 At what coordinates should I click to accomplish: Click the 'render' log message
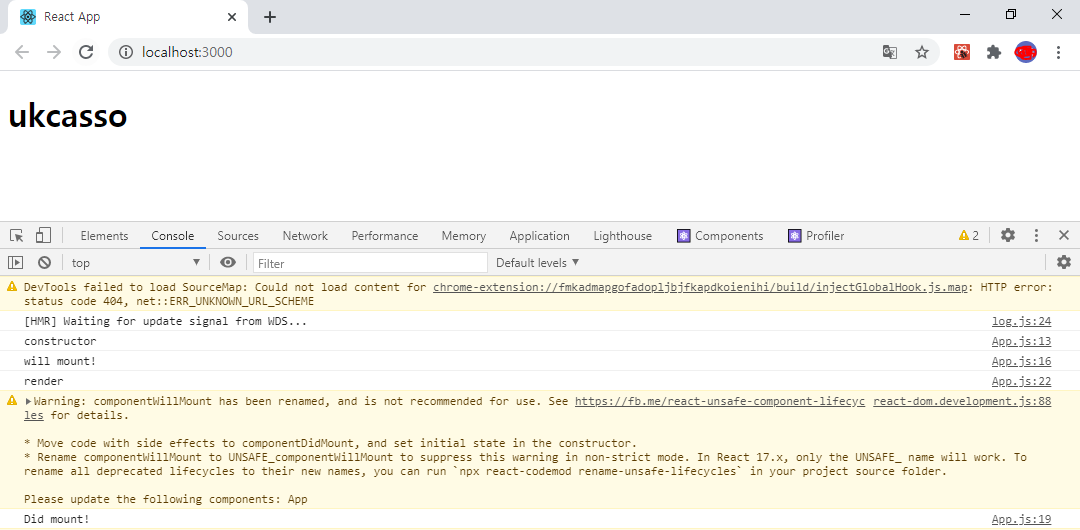tap(43, 381)
